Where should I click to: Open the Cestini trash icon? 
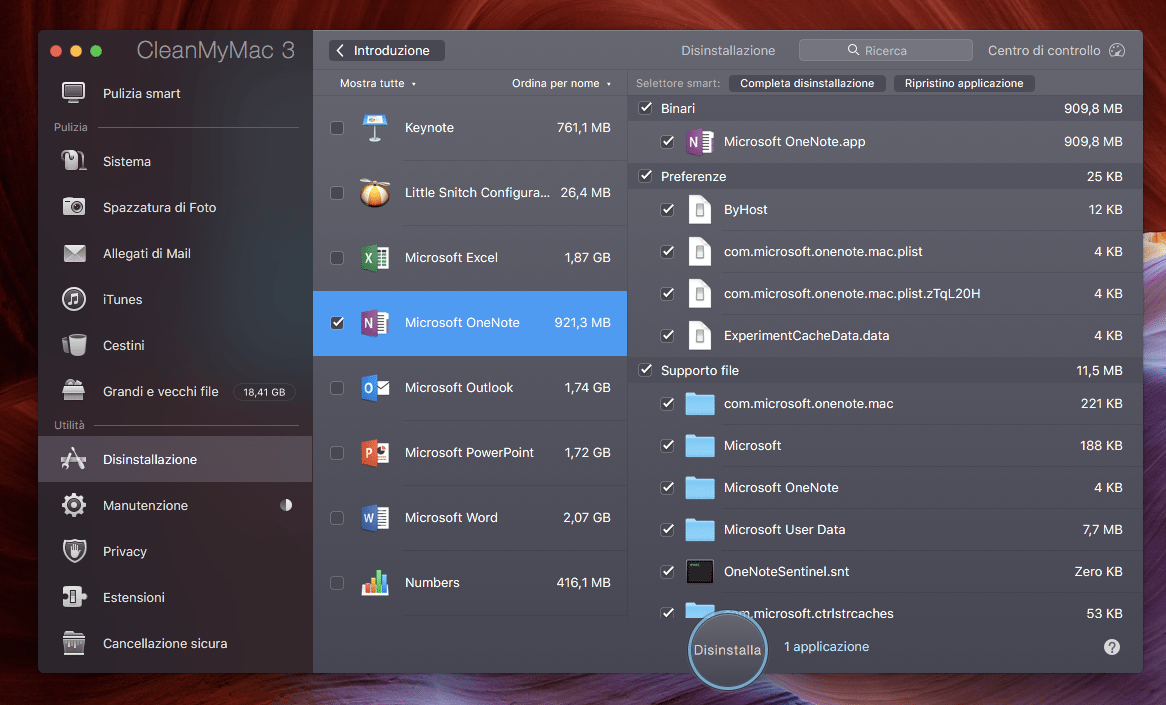74,345
